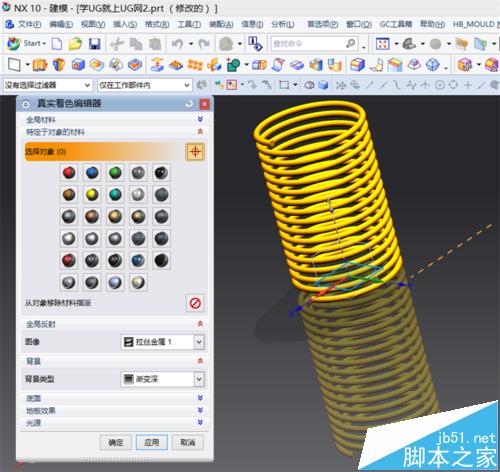
Task: Save the part with the floppy disk icon
Action: coord(95,44)
